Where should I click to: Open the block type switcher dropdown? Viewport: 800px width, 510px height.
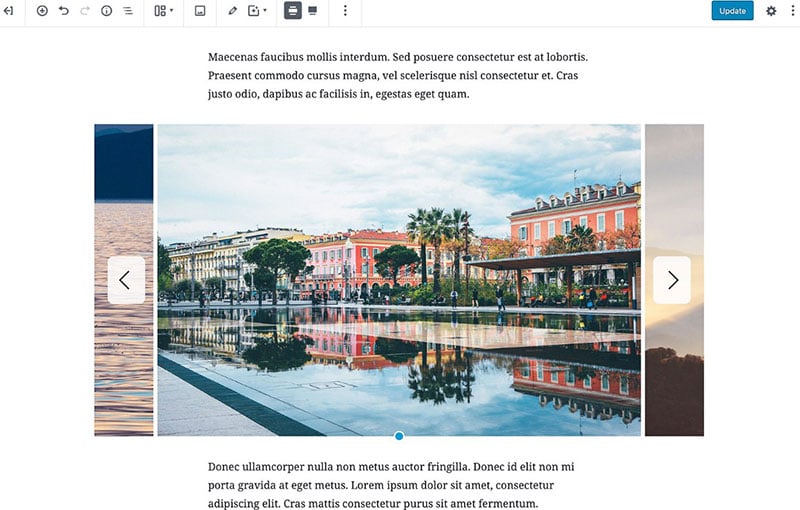(x=164, y=11)
